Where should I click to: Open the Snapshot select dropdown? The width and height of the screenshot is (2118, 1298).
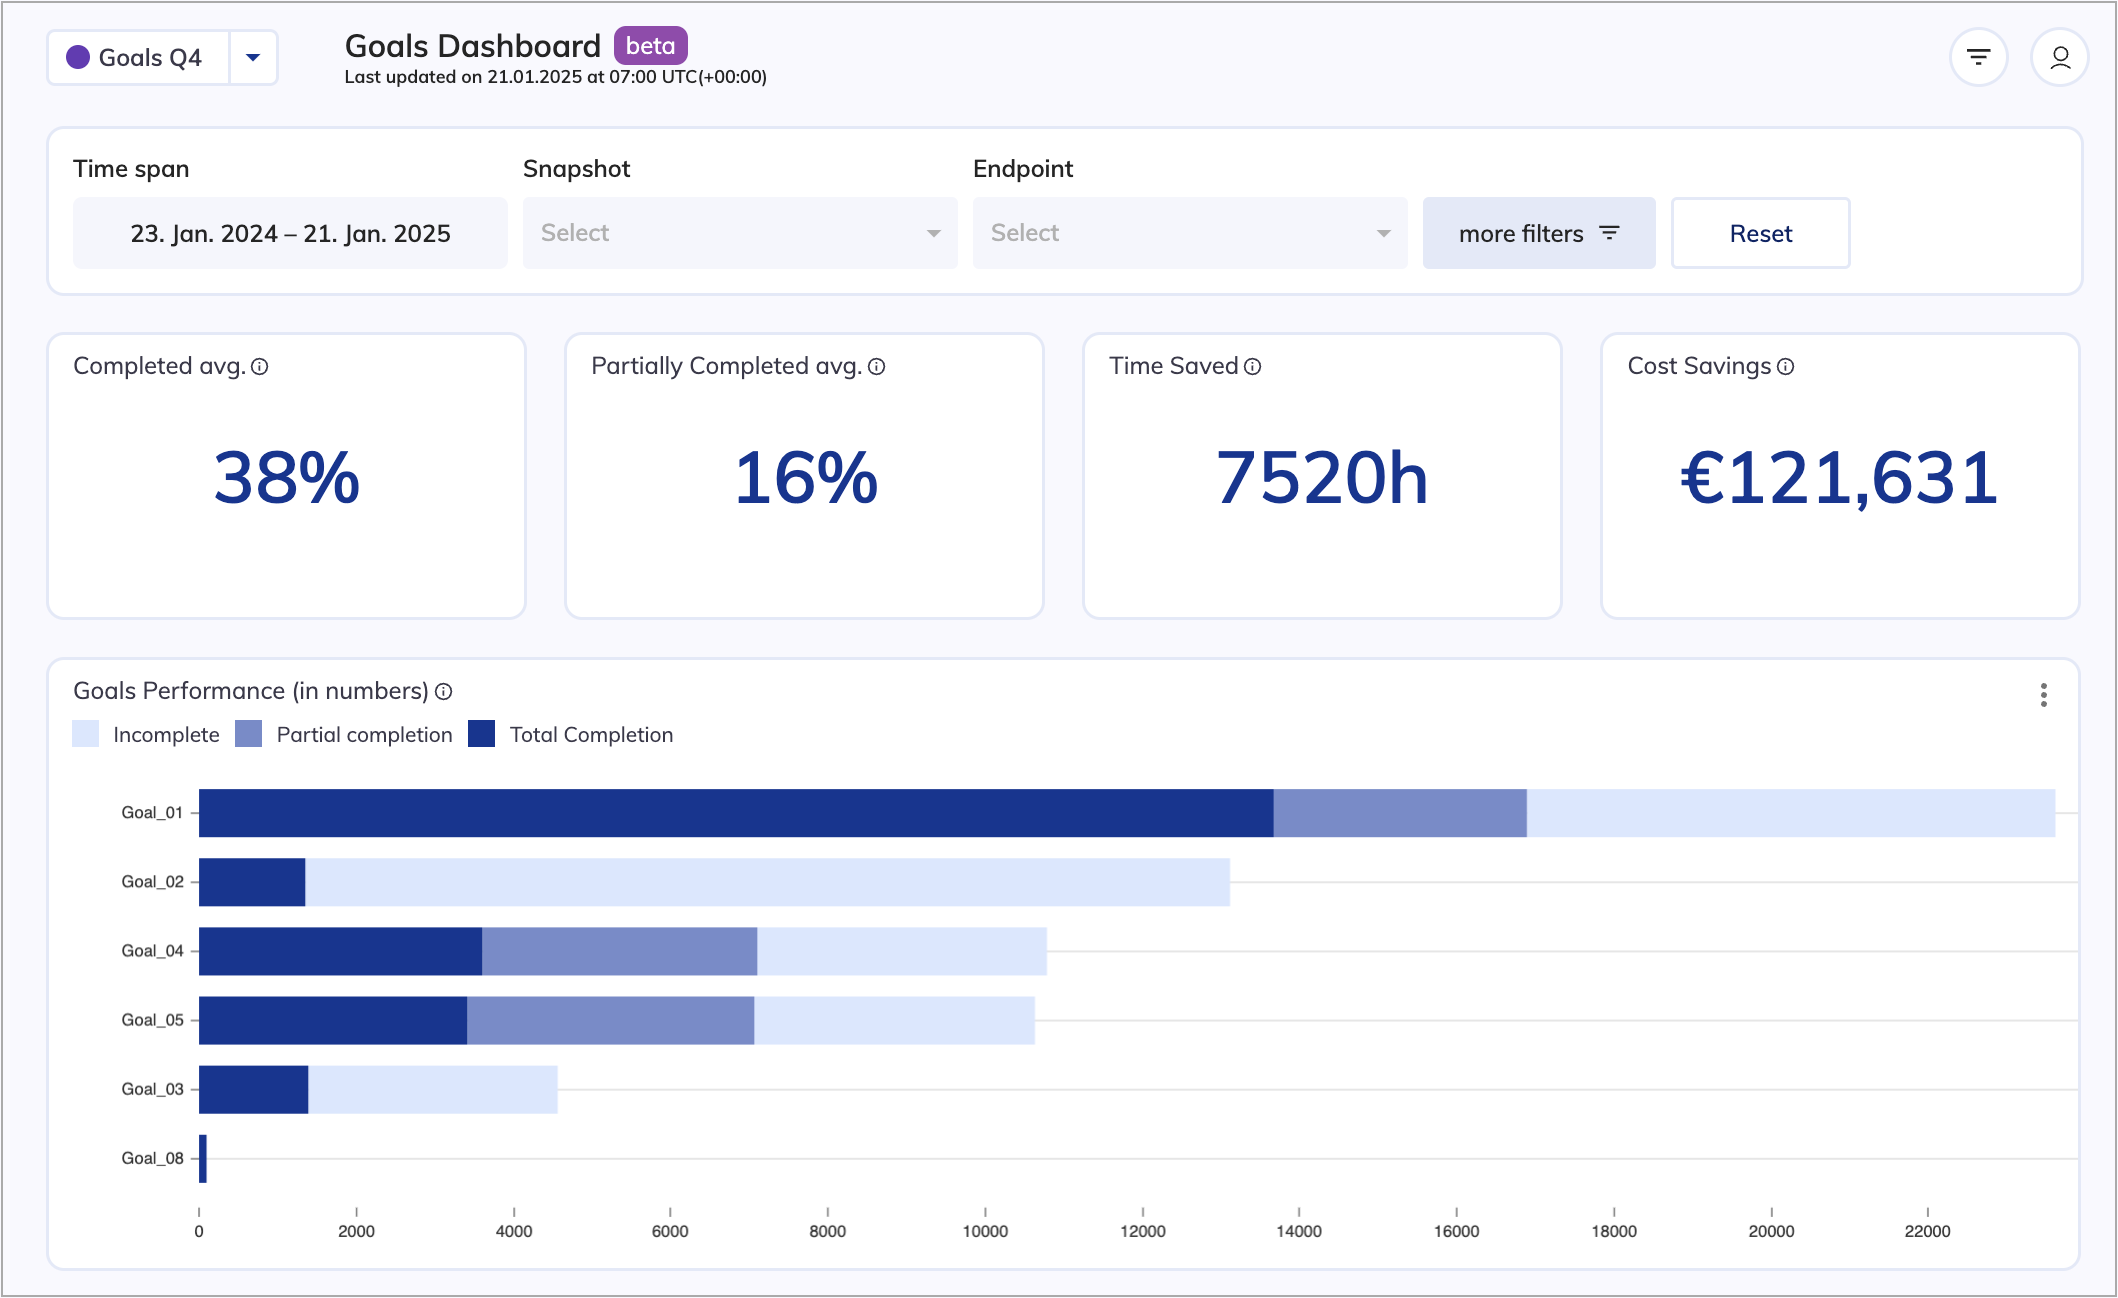coord(739,233)
